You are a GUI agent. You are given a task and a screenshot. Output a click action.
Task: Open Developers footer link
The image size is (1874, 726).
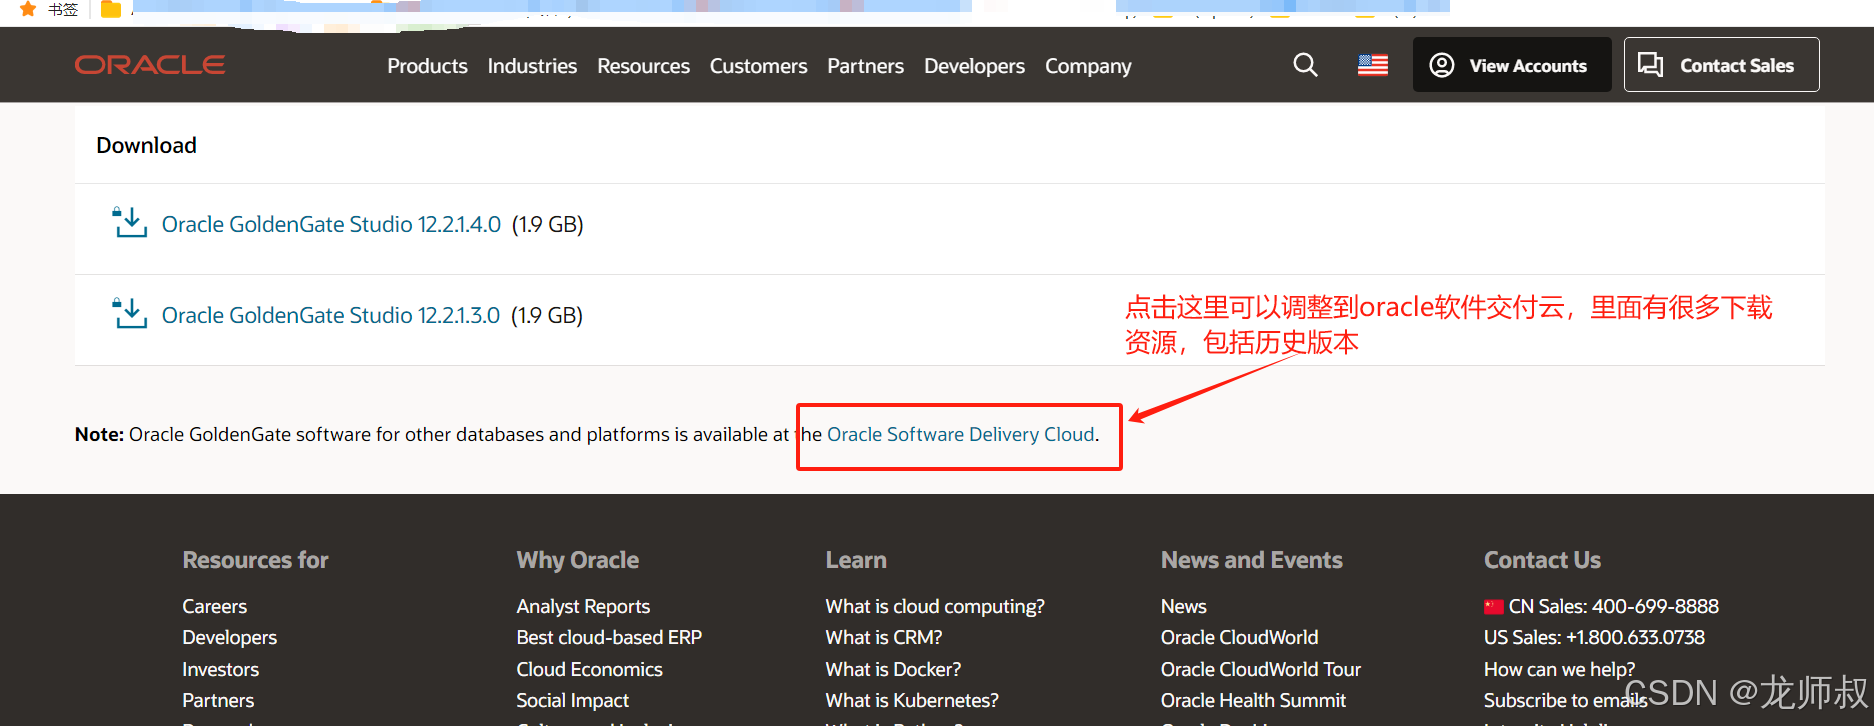point(229,637)
